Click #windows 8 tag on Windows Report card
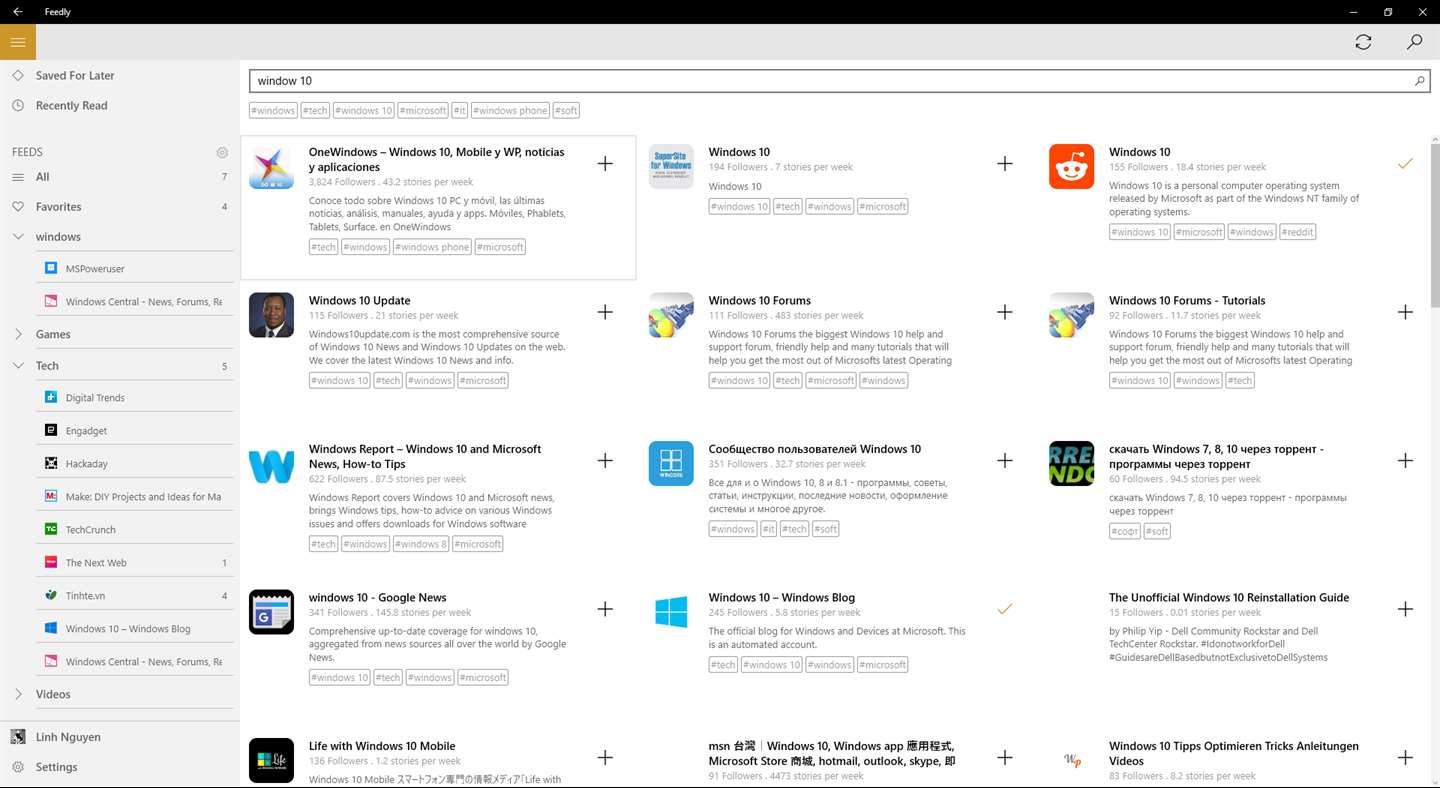 tap(420, 544)
